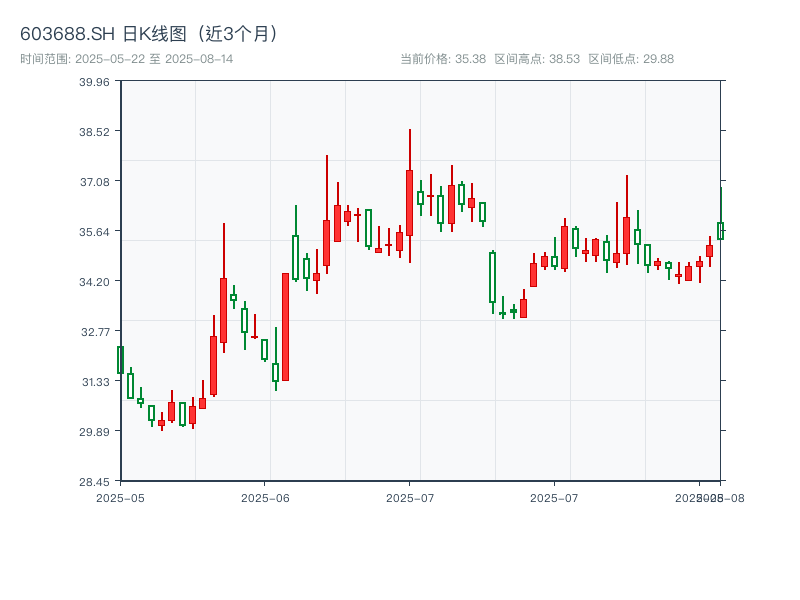Click the "时间范围: 2025-05-22 至 2025-08-14" text
Screen dimensions: 800x600
coord(127,59)
